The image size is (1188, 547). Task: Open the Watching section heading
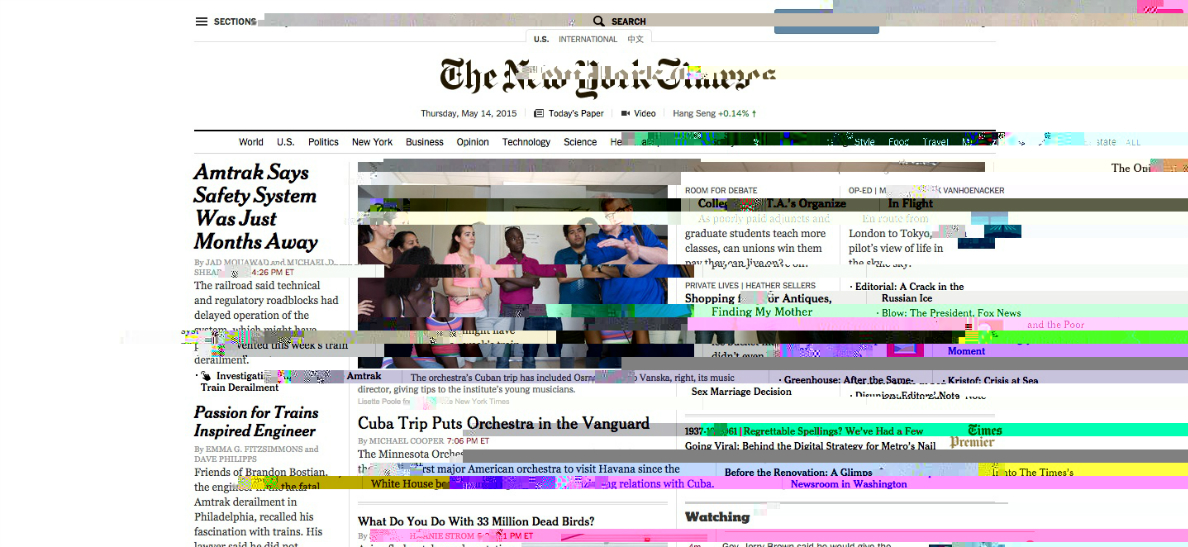coord(717,517)
